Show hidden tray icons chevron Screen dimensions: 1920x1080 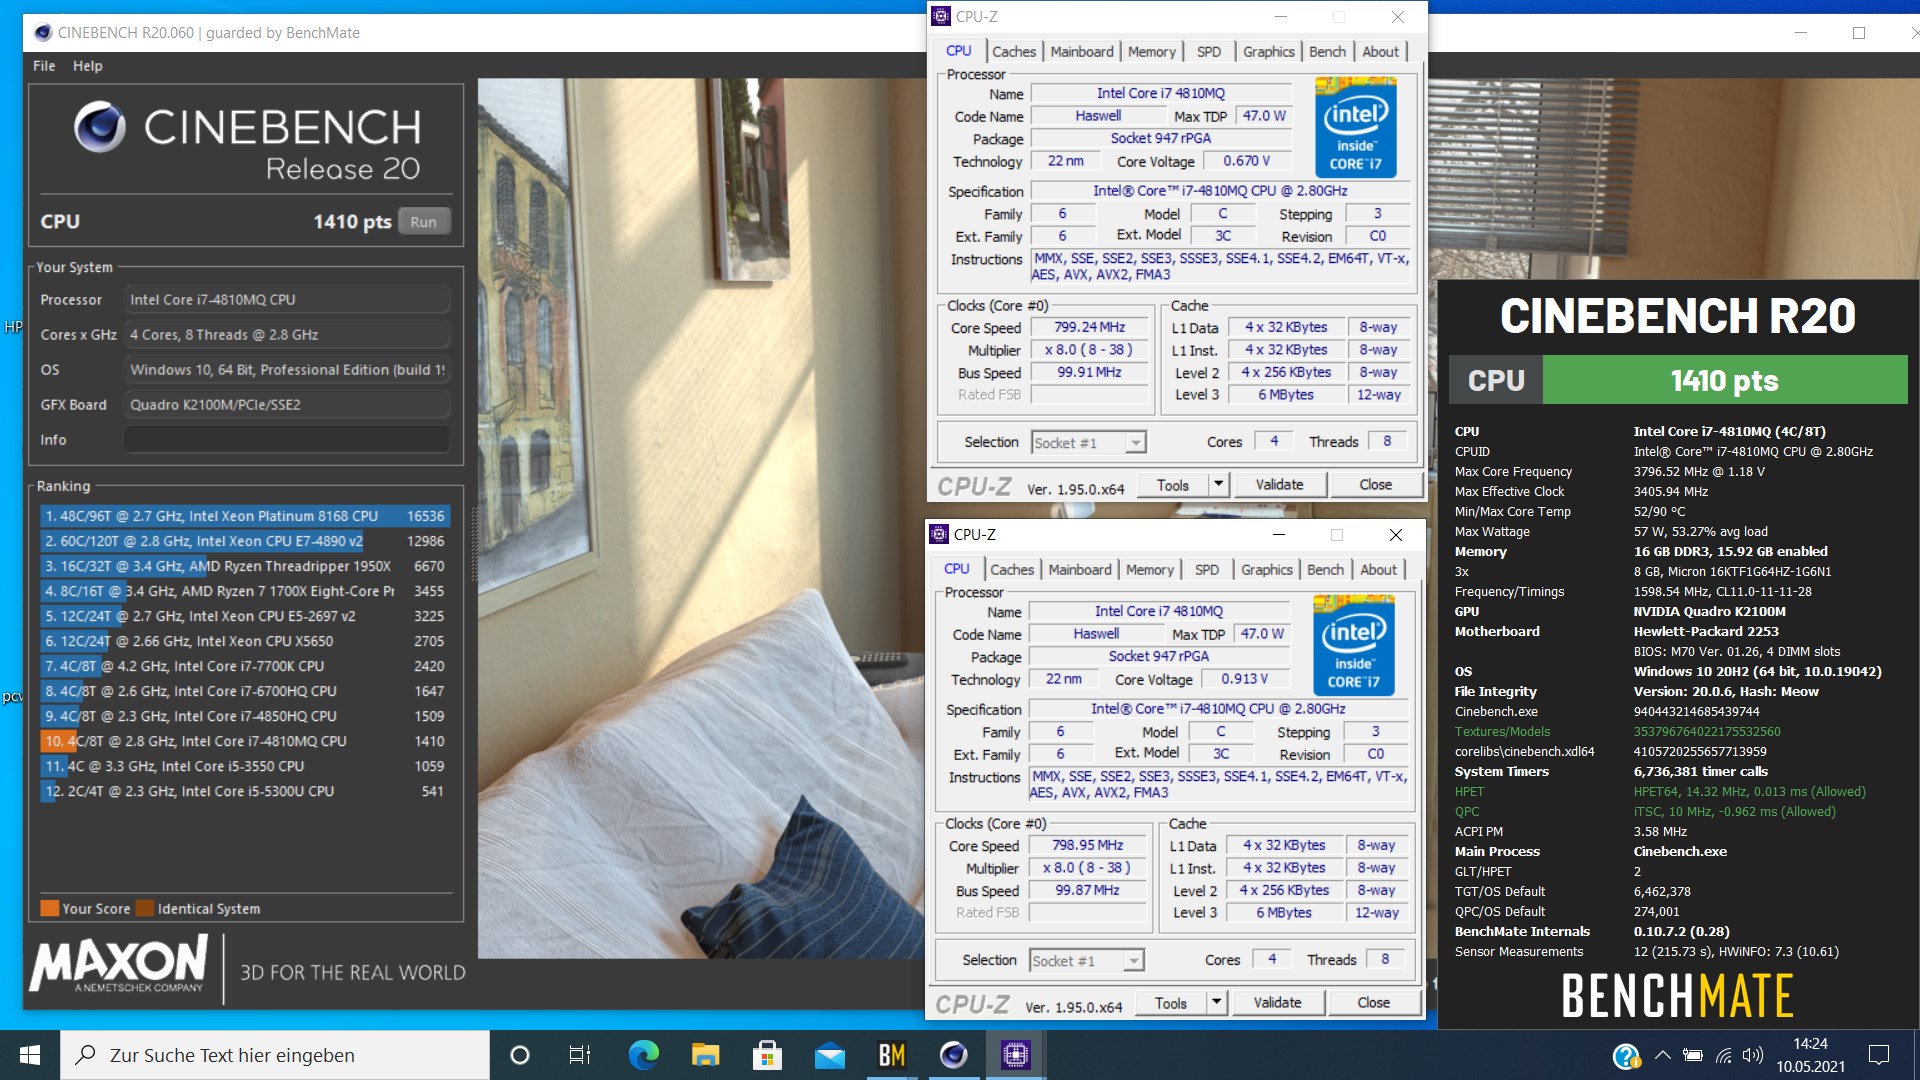point(1662,1055)
